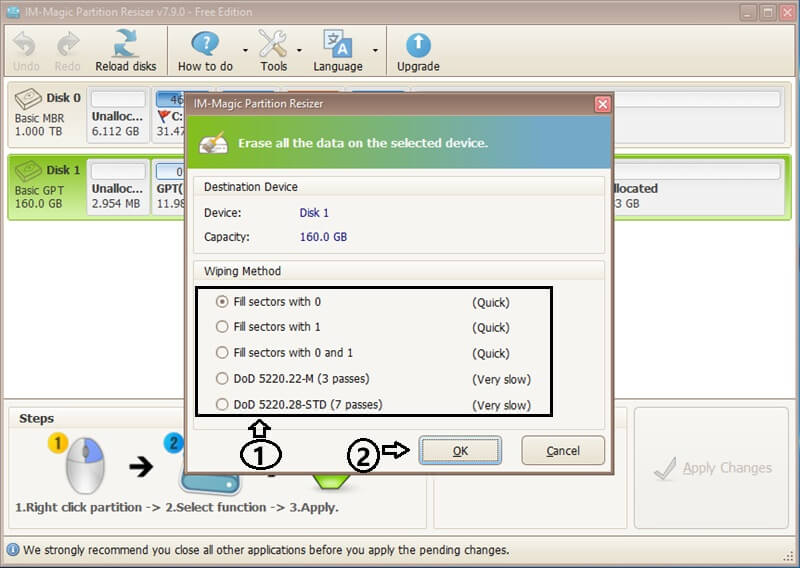Screen dimensions: 800x568
Task: Minimize the main Partition Resizer window
Action: [748, 13]
